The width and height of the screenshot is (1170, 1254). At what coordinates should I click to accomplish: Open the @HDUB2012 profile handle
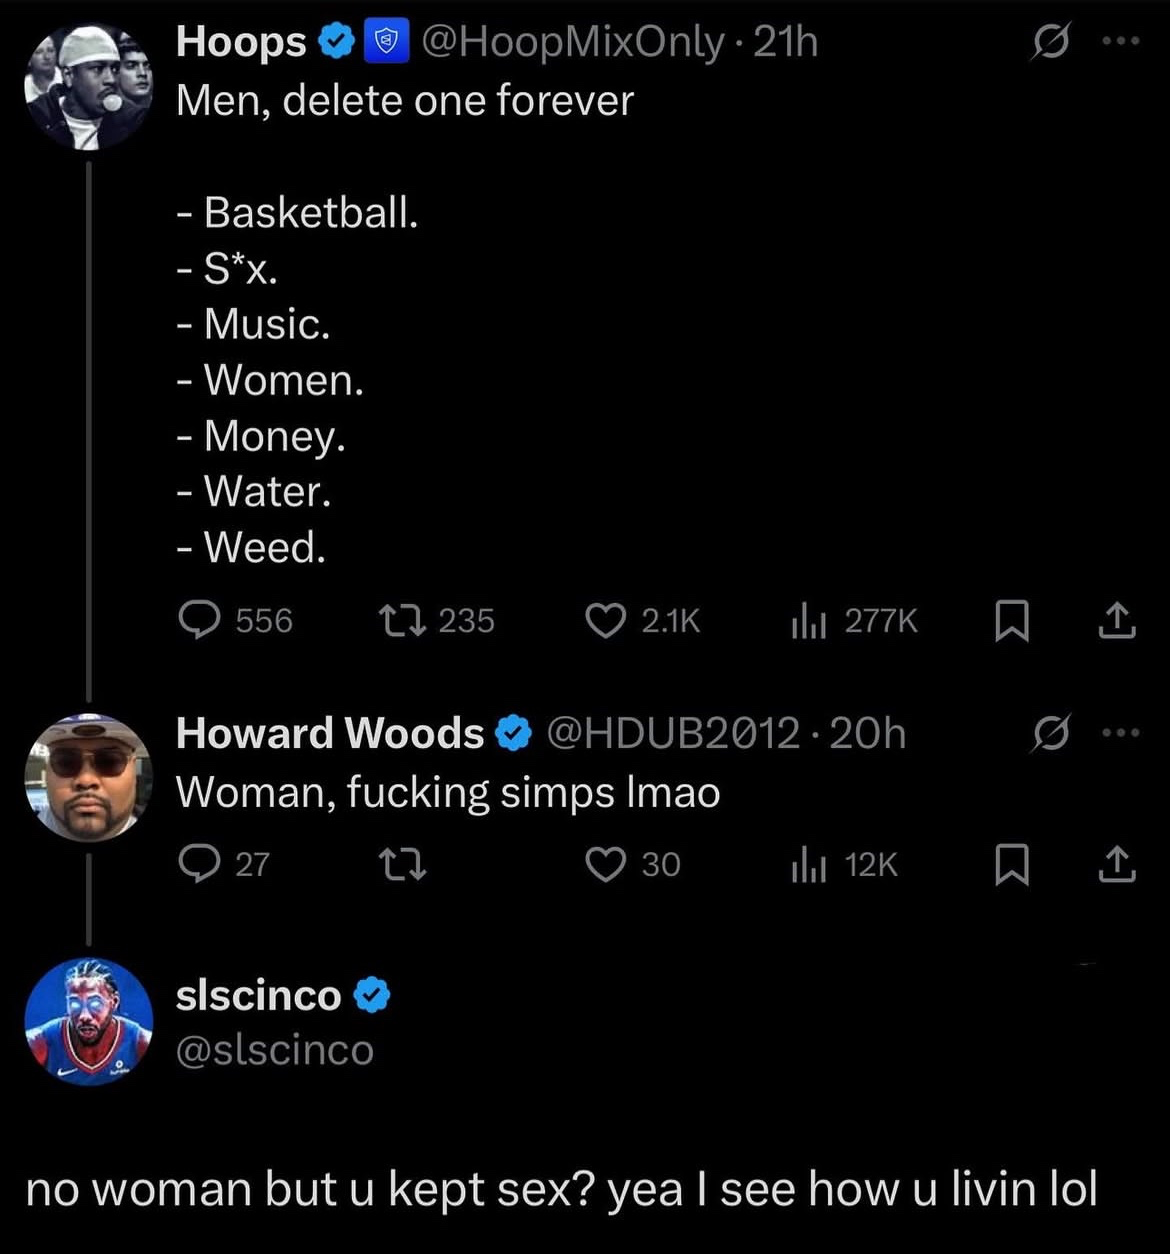point(674,733)
